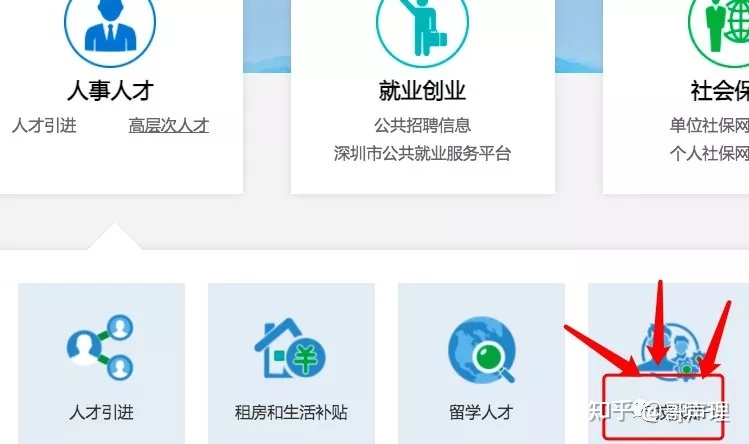Click the blue businessman icon above 人事人才
749x444 pixels.
click(x=110, y=26)
